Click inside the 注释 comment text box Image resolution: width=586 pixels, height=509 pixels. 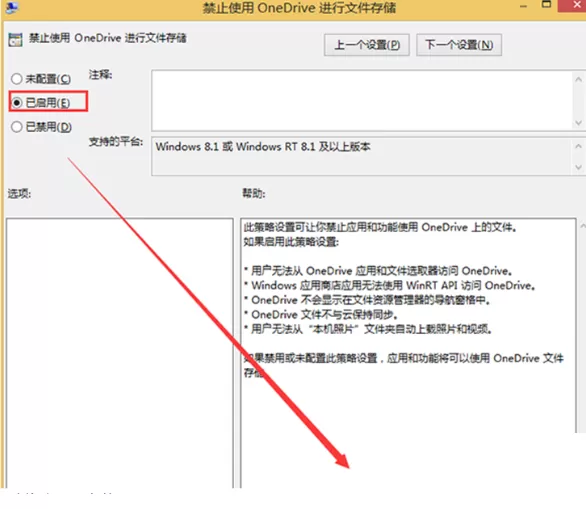click(361, 100)
